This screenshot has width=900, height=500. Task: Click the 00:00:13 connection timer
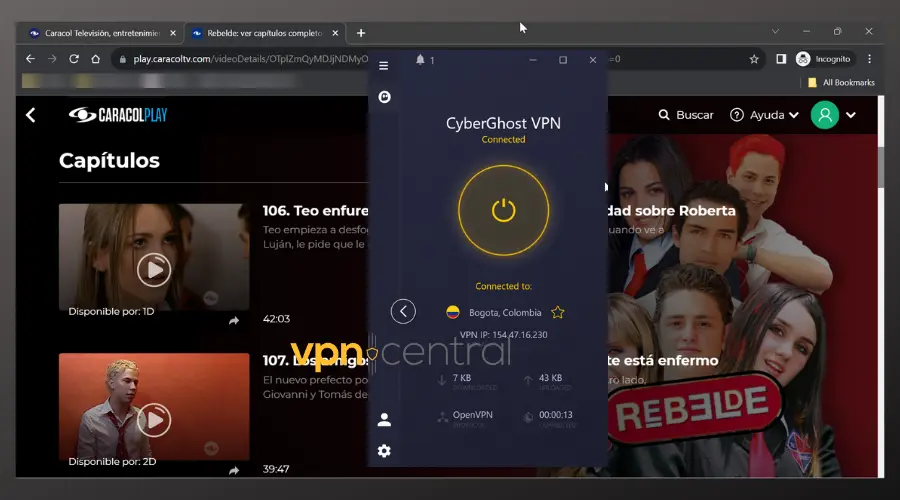pyautogui.click(x=556, y=414)
